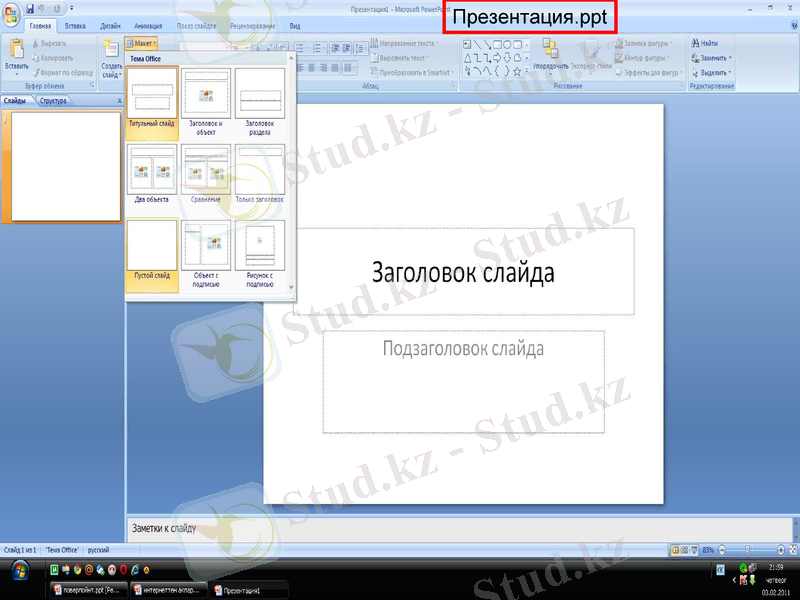Choose the Пустой слайд layout

[x=151, y=245]
